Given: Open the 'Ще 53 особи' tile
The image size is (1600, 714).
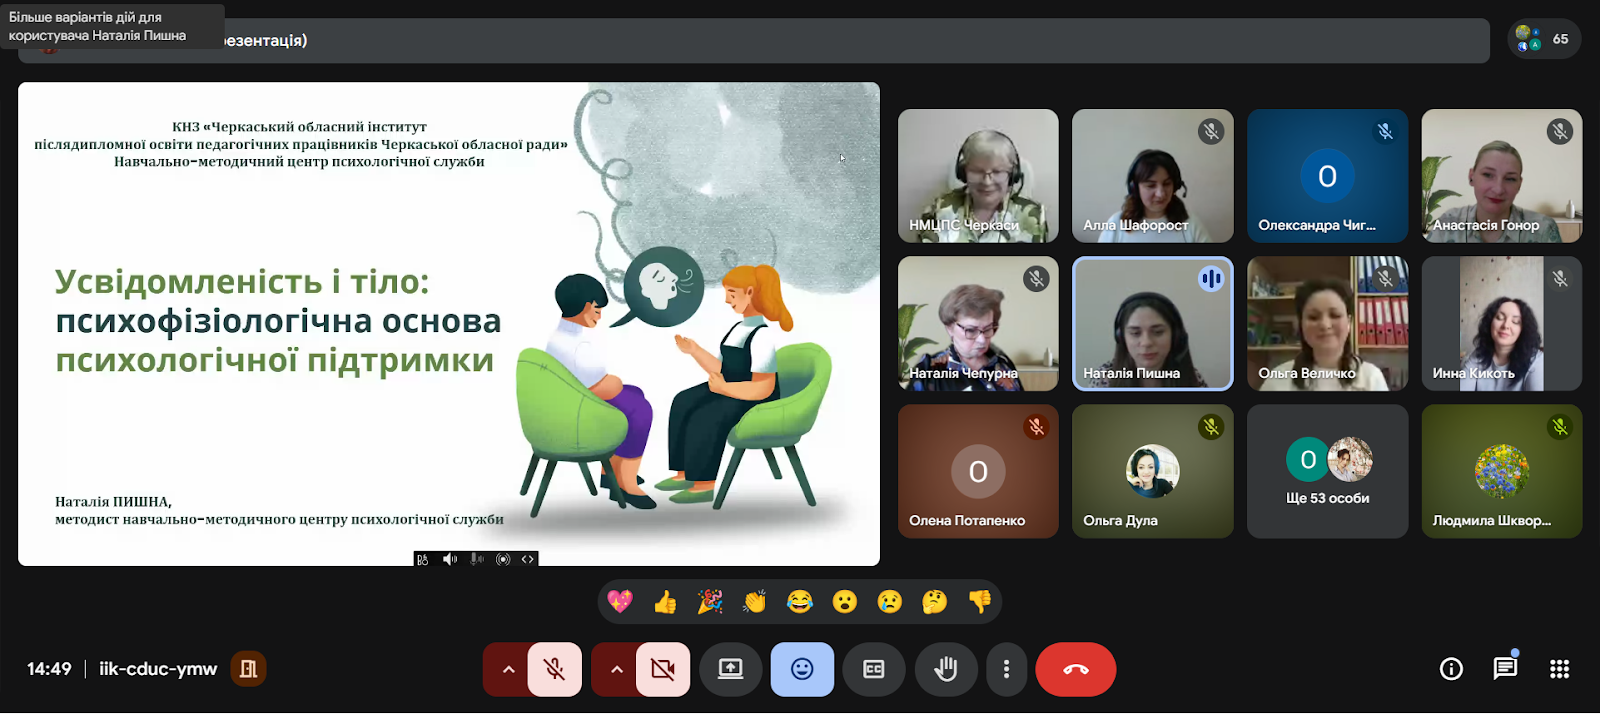Looking at the screenshot, I should pyautogui.click(x=1327, y=472).
